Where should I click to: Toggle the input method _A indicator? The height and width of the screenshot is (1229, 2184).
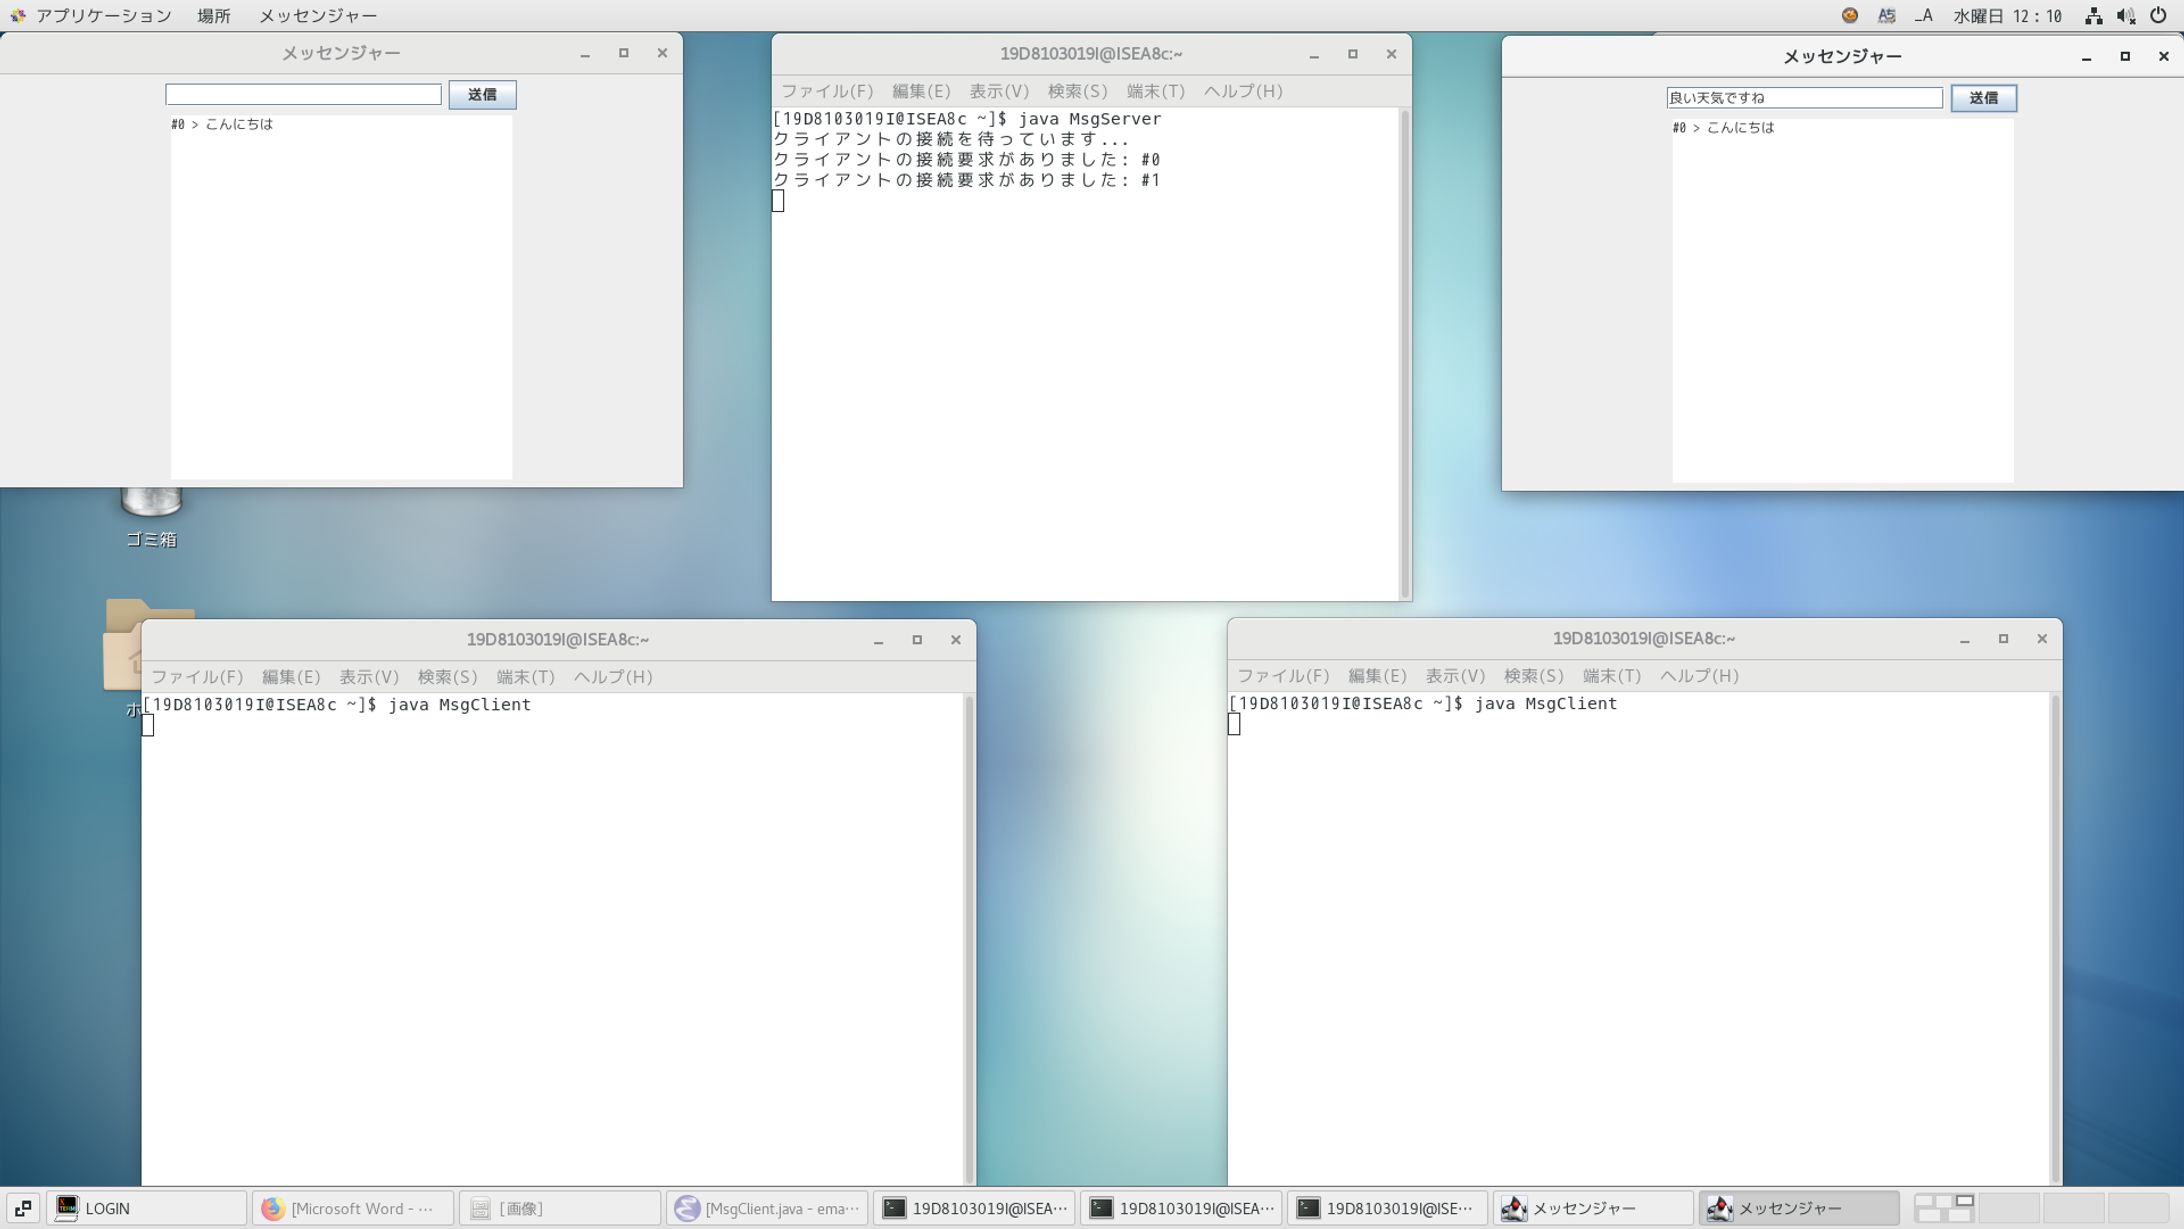(x=1923, y=16)
